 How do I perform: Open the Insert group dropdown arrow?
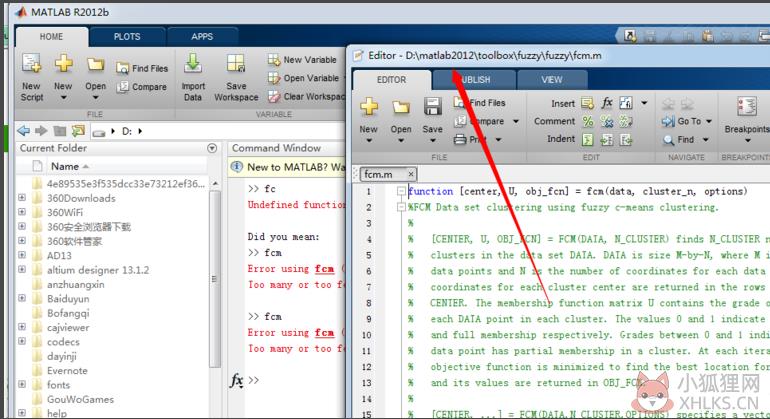644,103
